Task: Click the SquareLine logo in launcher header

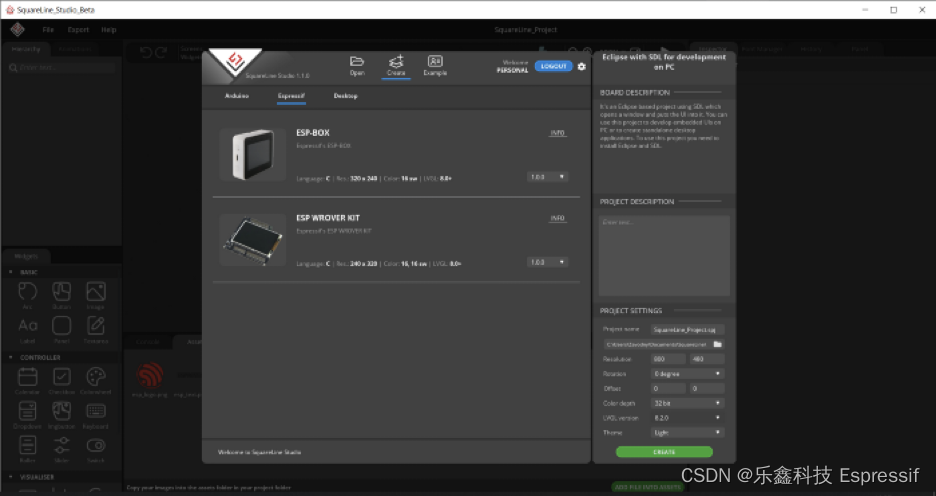Action: click(235, 61)
